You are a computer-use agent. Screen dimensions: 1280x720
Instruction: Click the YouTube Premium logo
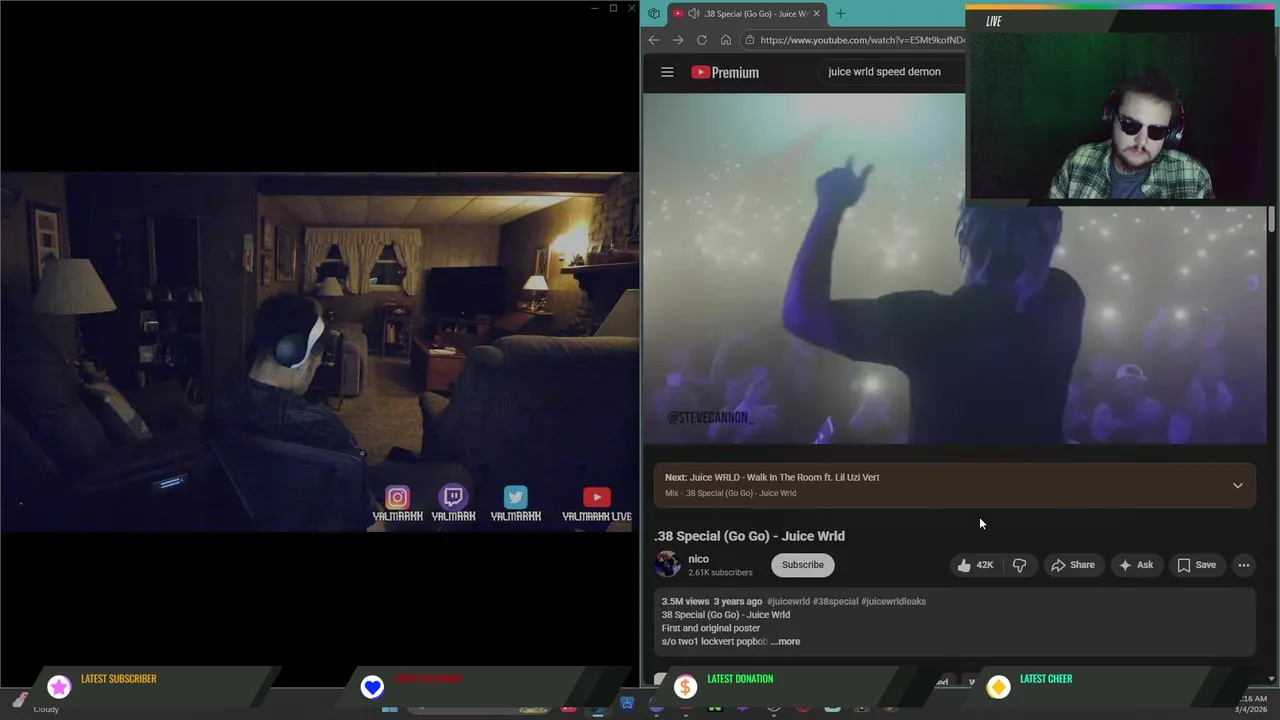(725, 72)
